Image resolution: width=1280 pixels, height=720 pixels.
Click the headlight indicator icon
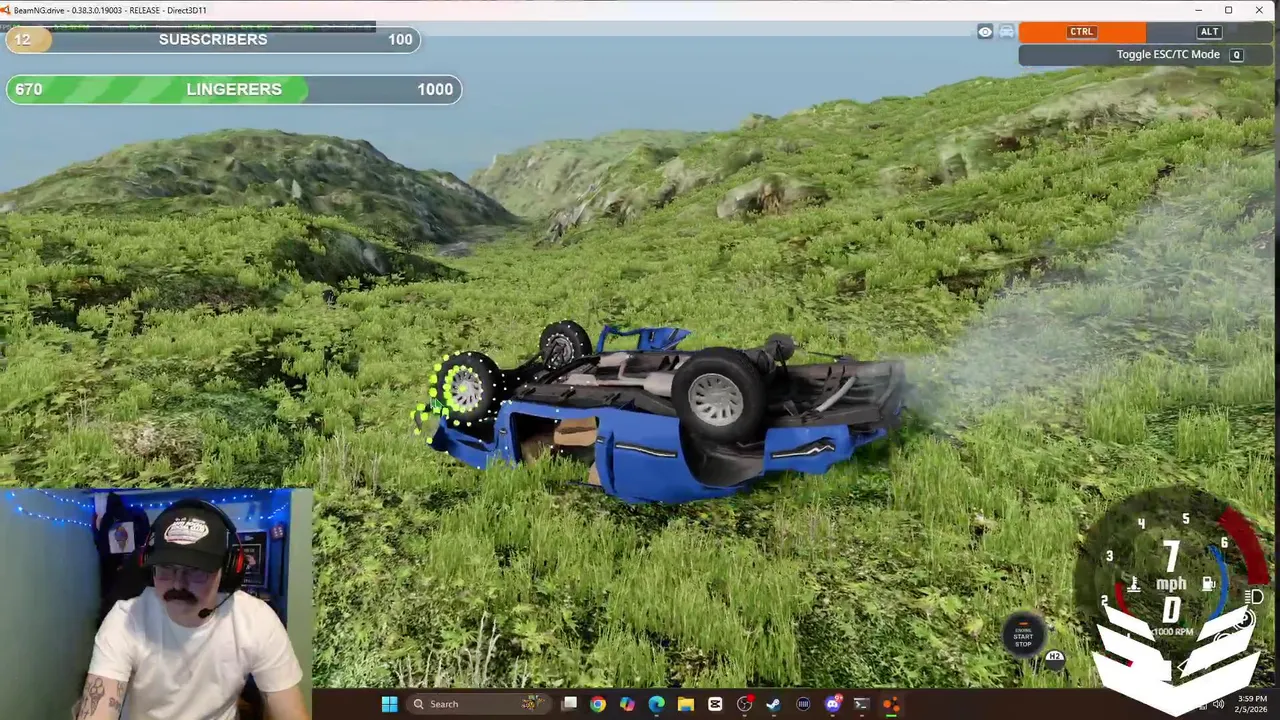1255,597
